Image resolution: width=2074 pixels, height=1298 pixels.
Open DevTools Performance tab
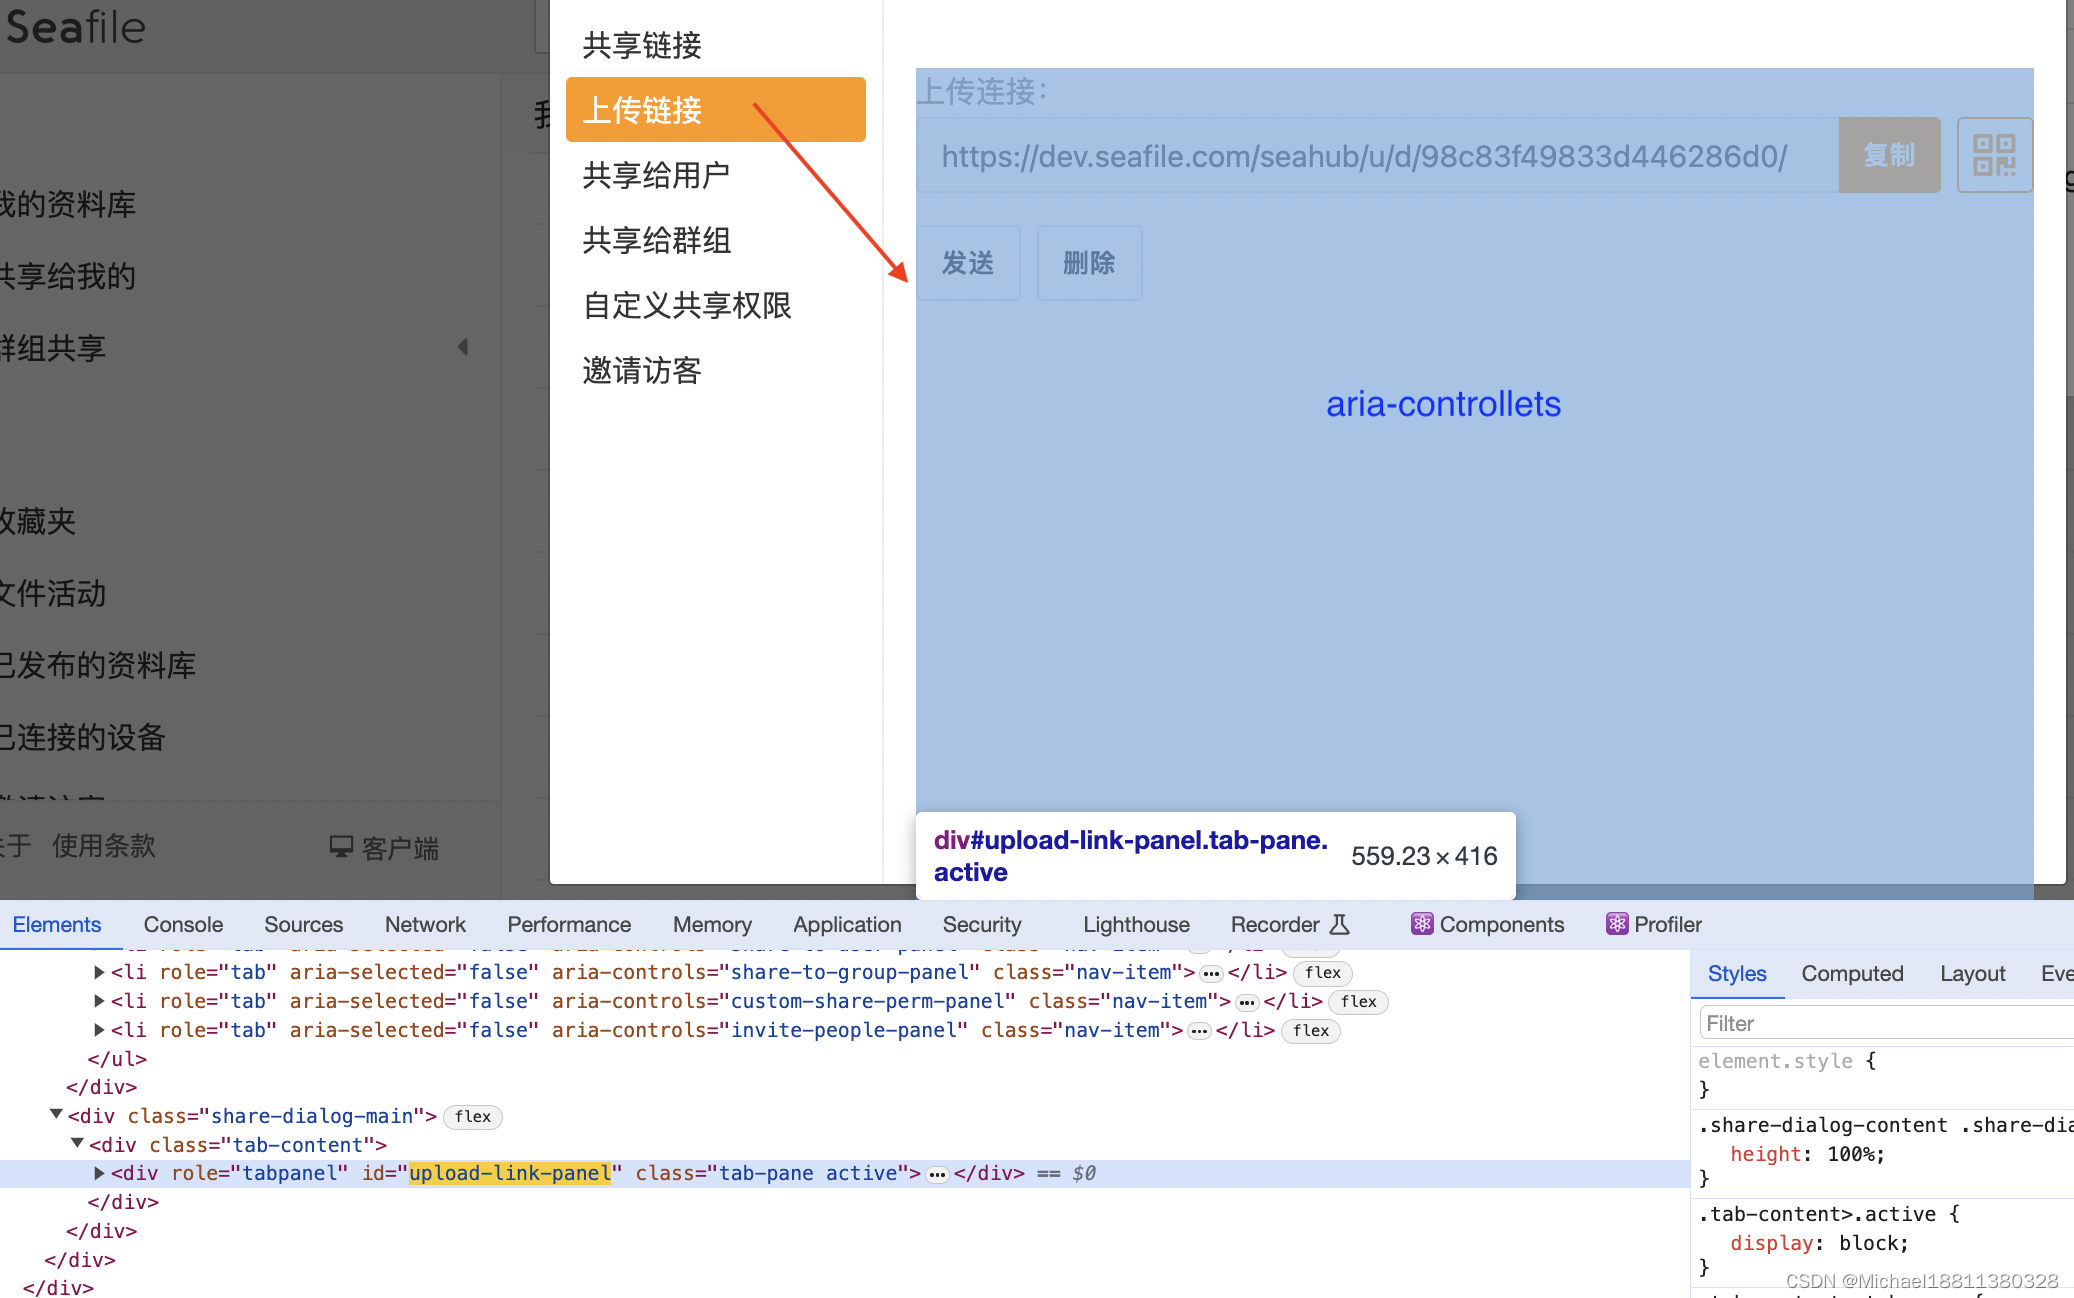569,924
